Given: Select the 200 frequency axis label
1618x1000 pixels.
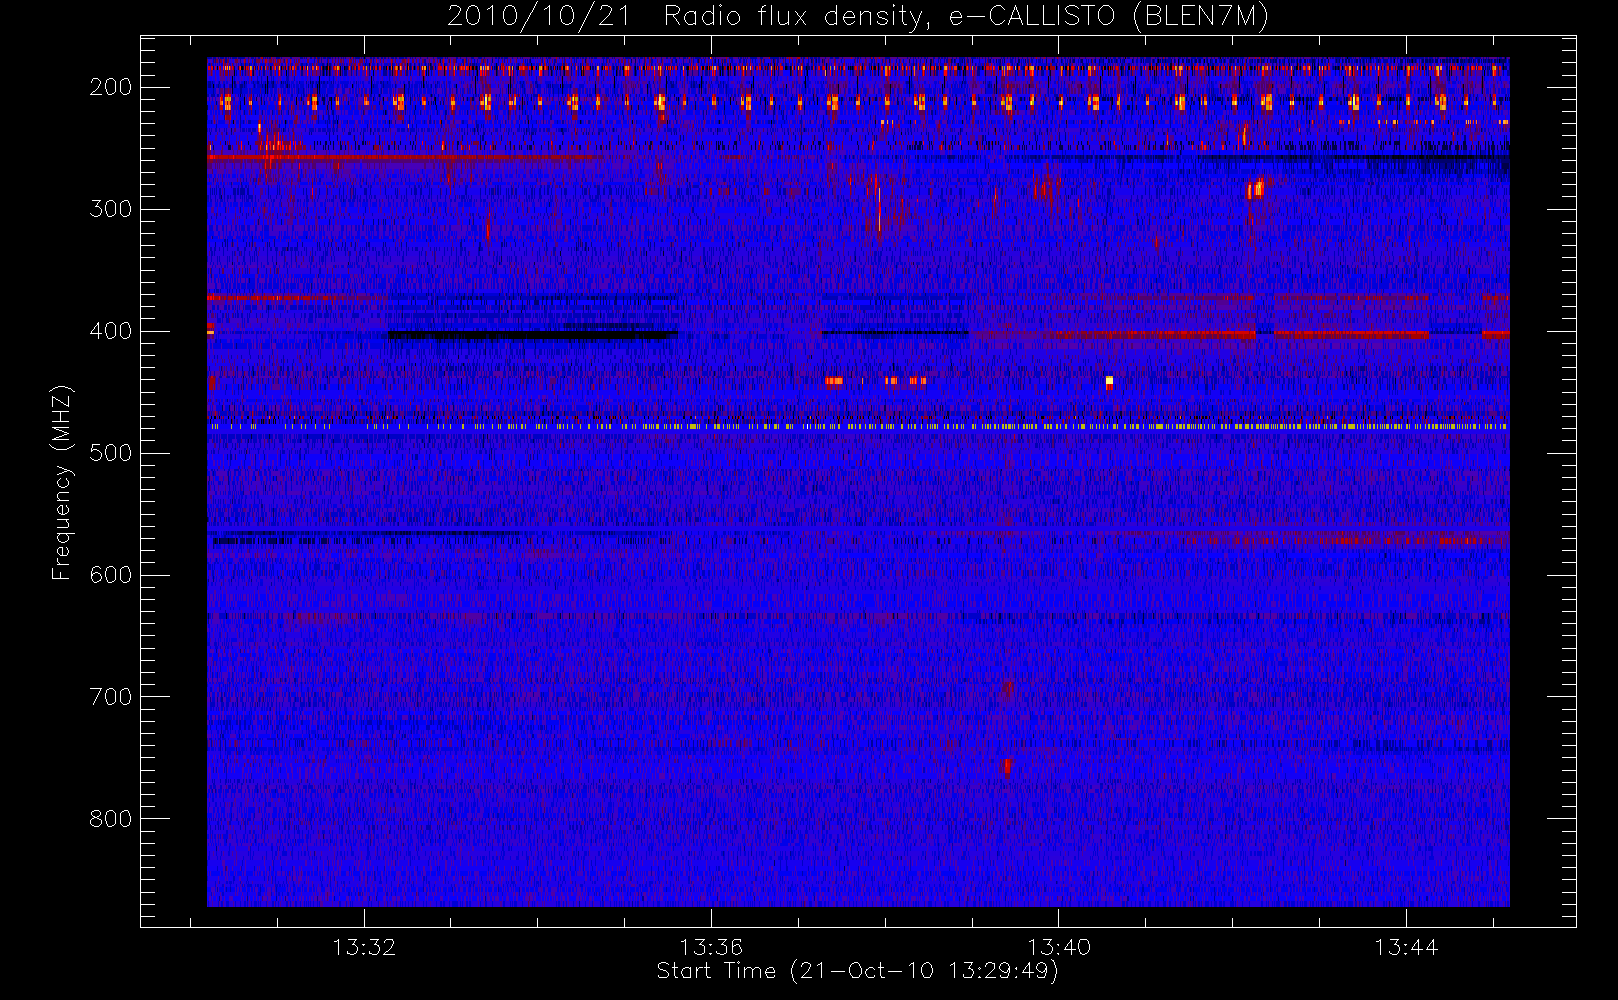Looking at the screenshot, I should click(x=111, y=87).
